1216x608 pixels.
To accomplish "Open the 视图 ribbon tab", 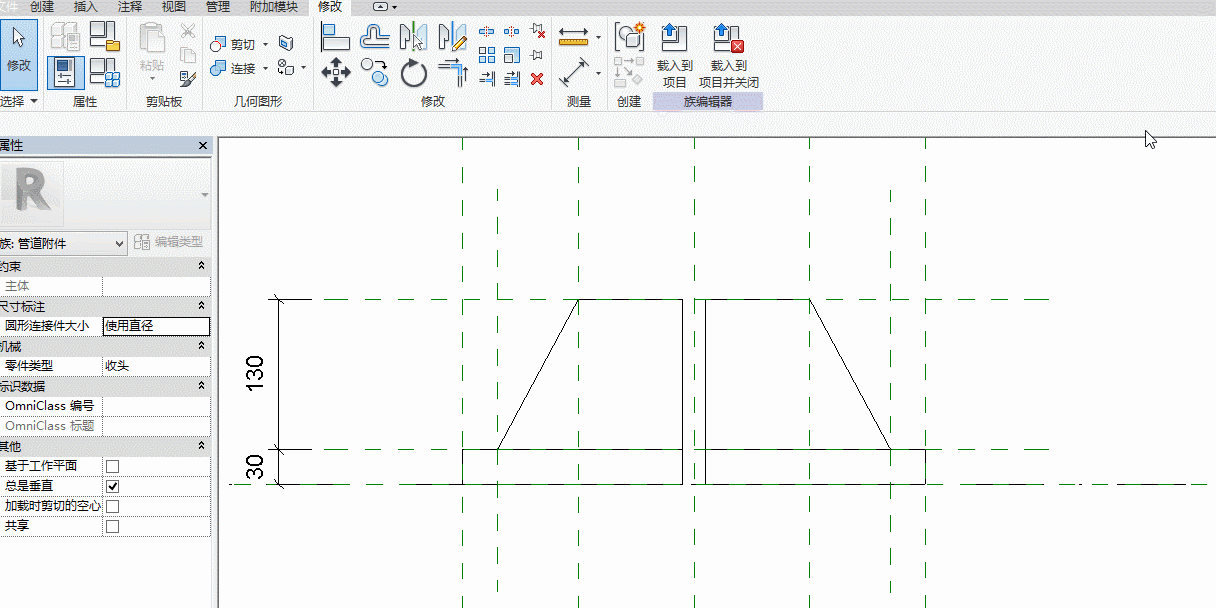I will [x=174, y=7].
